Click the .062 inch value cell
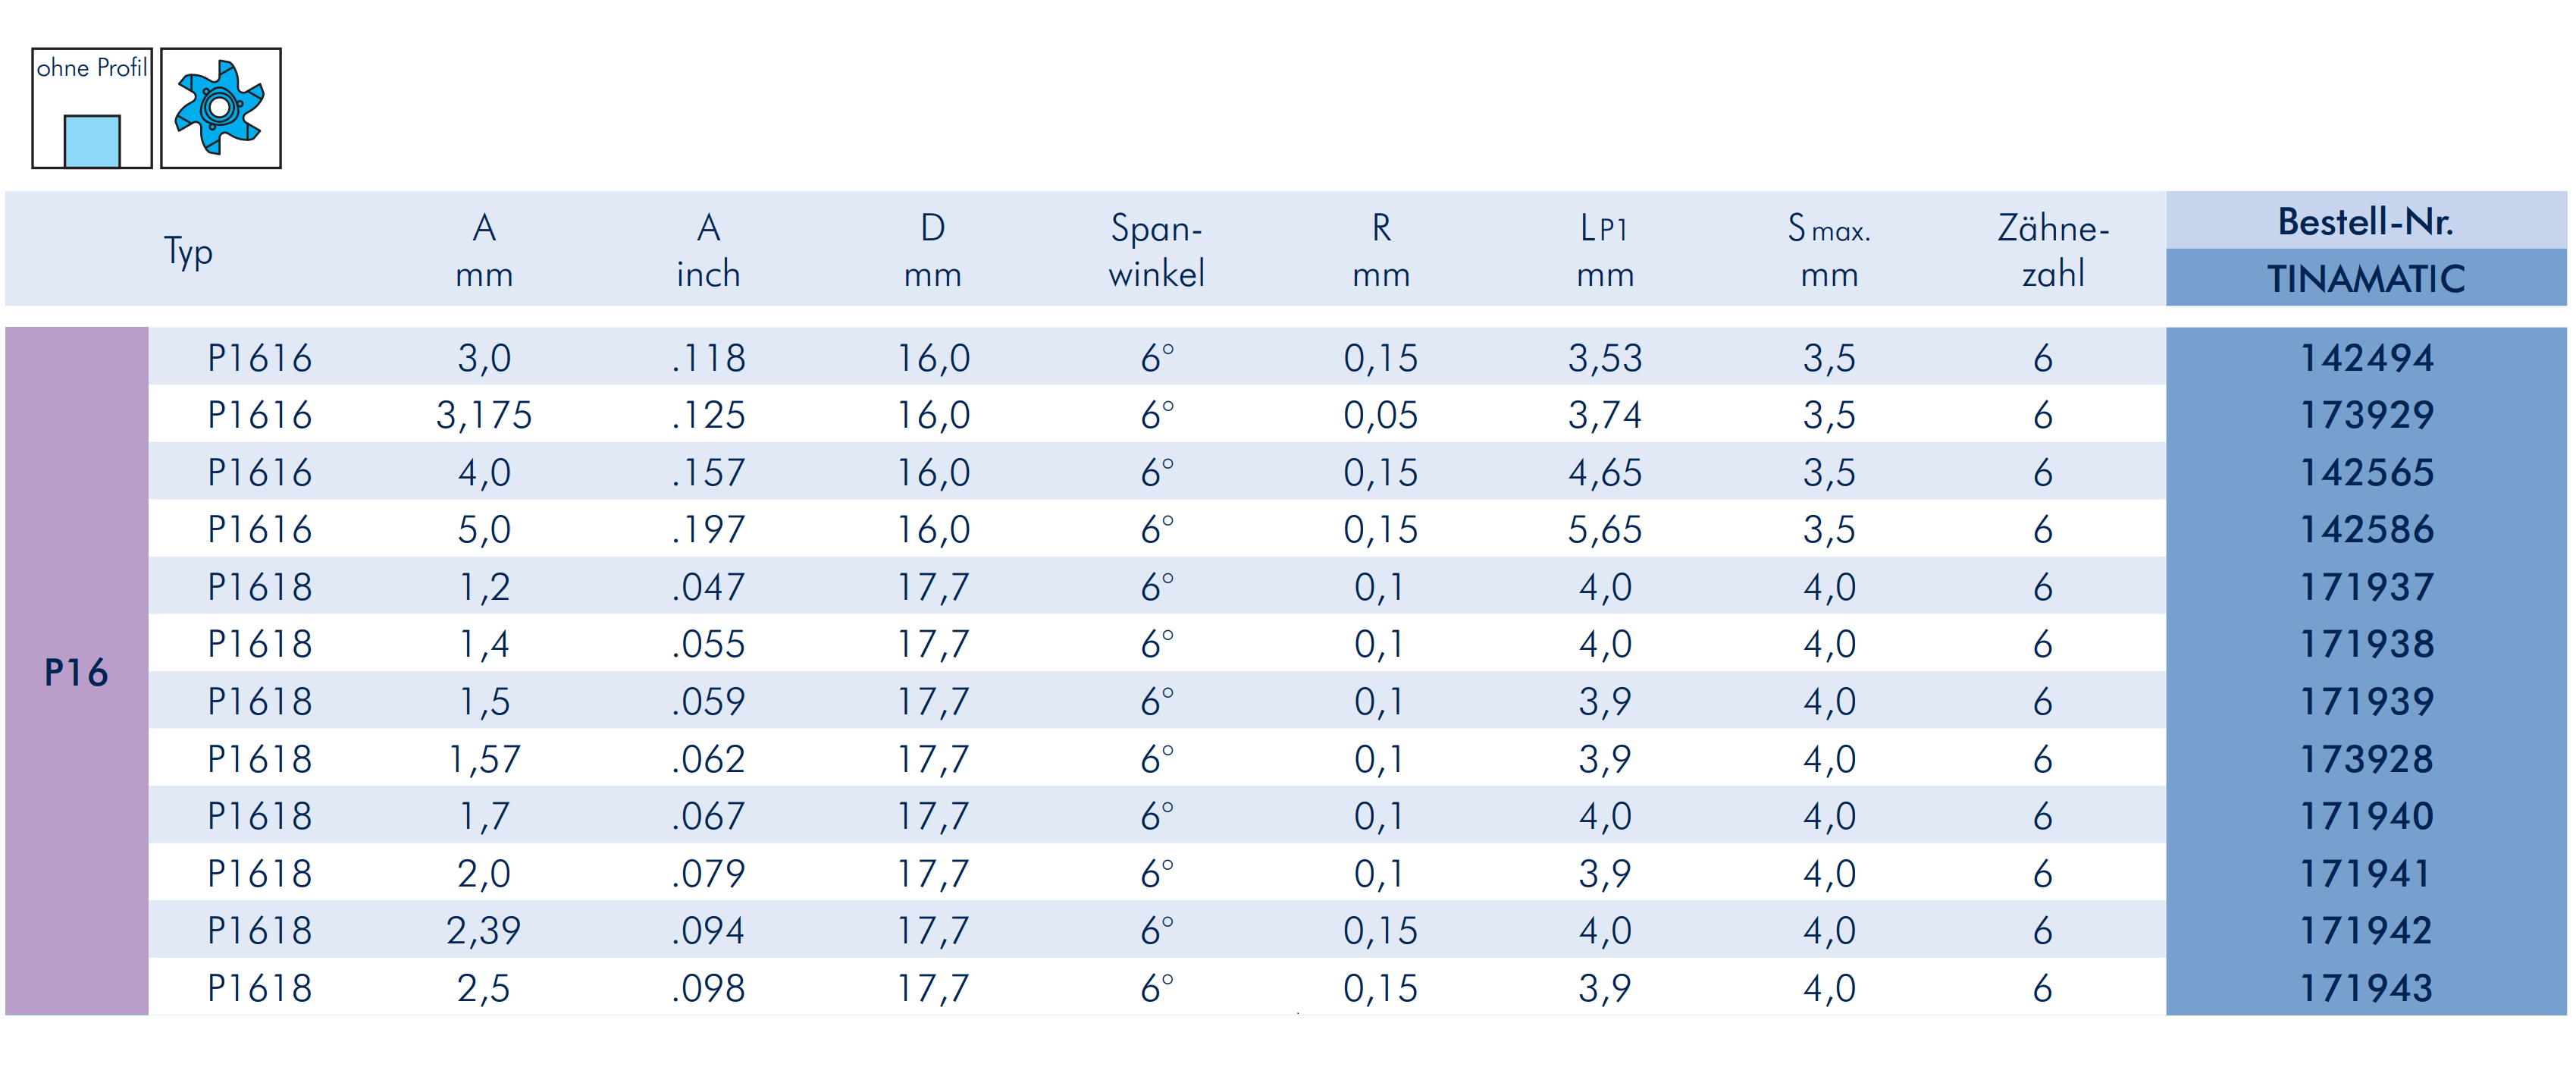2576x1086 pixels. pos(708,759)
